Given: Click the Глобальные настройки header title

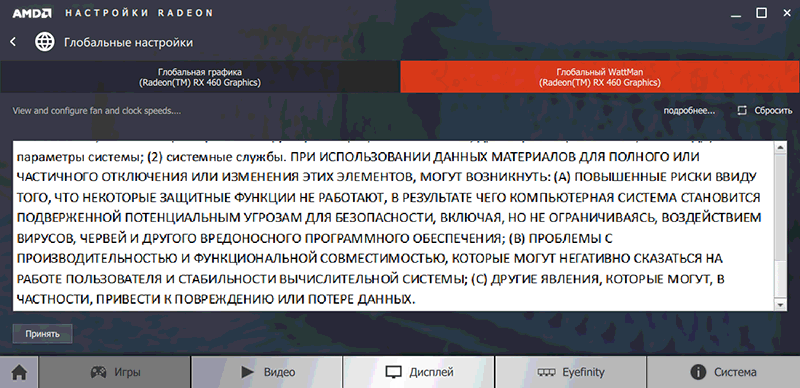Looking at the screenshot, I should (129, 42).
